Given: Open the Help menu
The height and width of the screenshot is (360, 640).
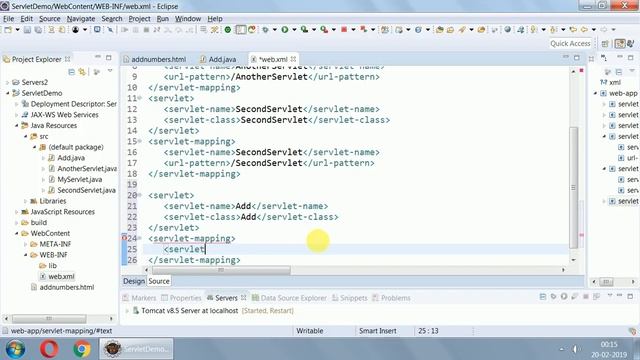Looking at the screenshot, I should coord(215,19).
